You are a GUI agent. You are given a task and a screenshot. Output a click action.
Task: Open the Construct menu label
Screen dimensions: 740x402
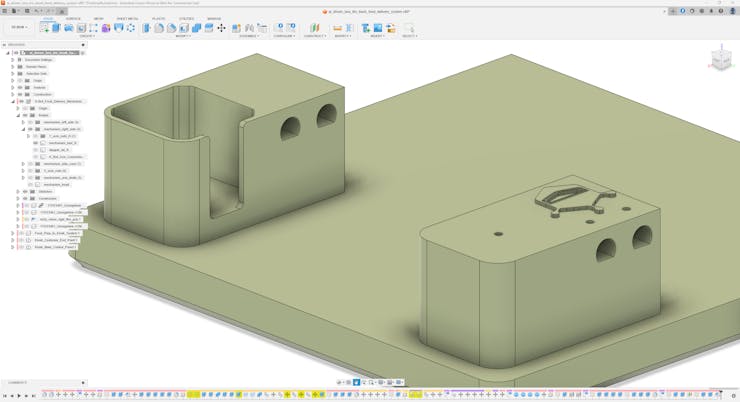click(314, 36)
